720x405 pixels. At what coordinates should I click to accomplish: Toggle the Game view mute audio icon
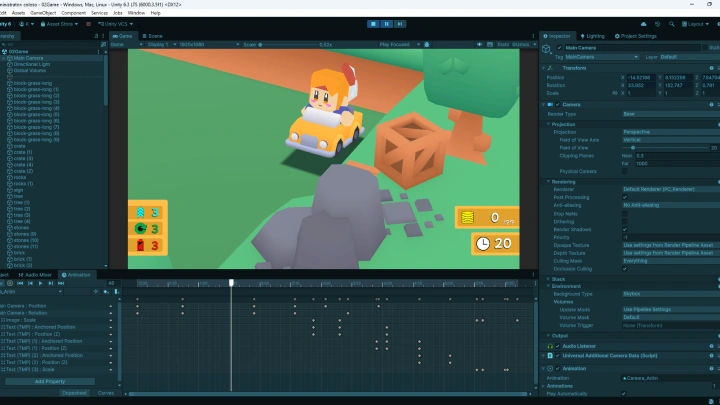coord(479,45)
